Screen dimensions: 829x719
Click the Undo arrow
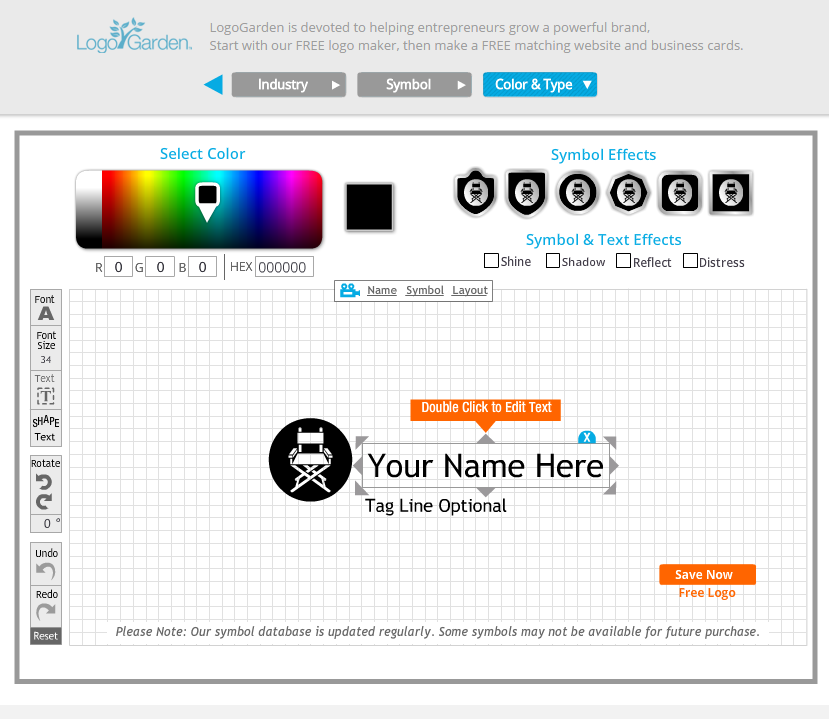point(46,571)
